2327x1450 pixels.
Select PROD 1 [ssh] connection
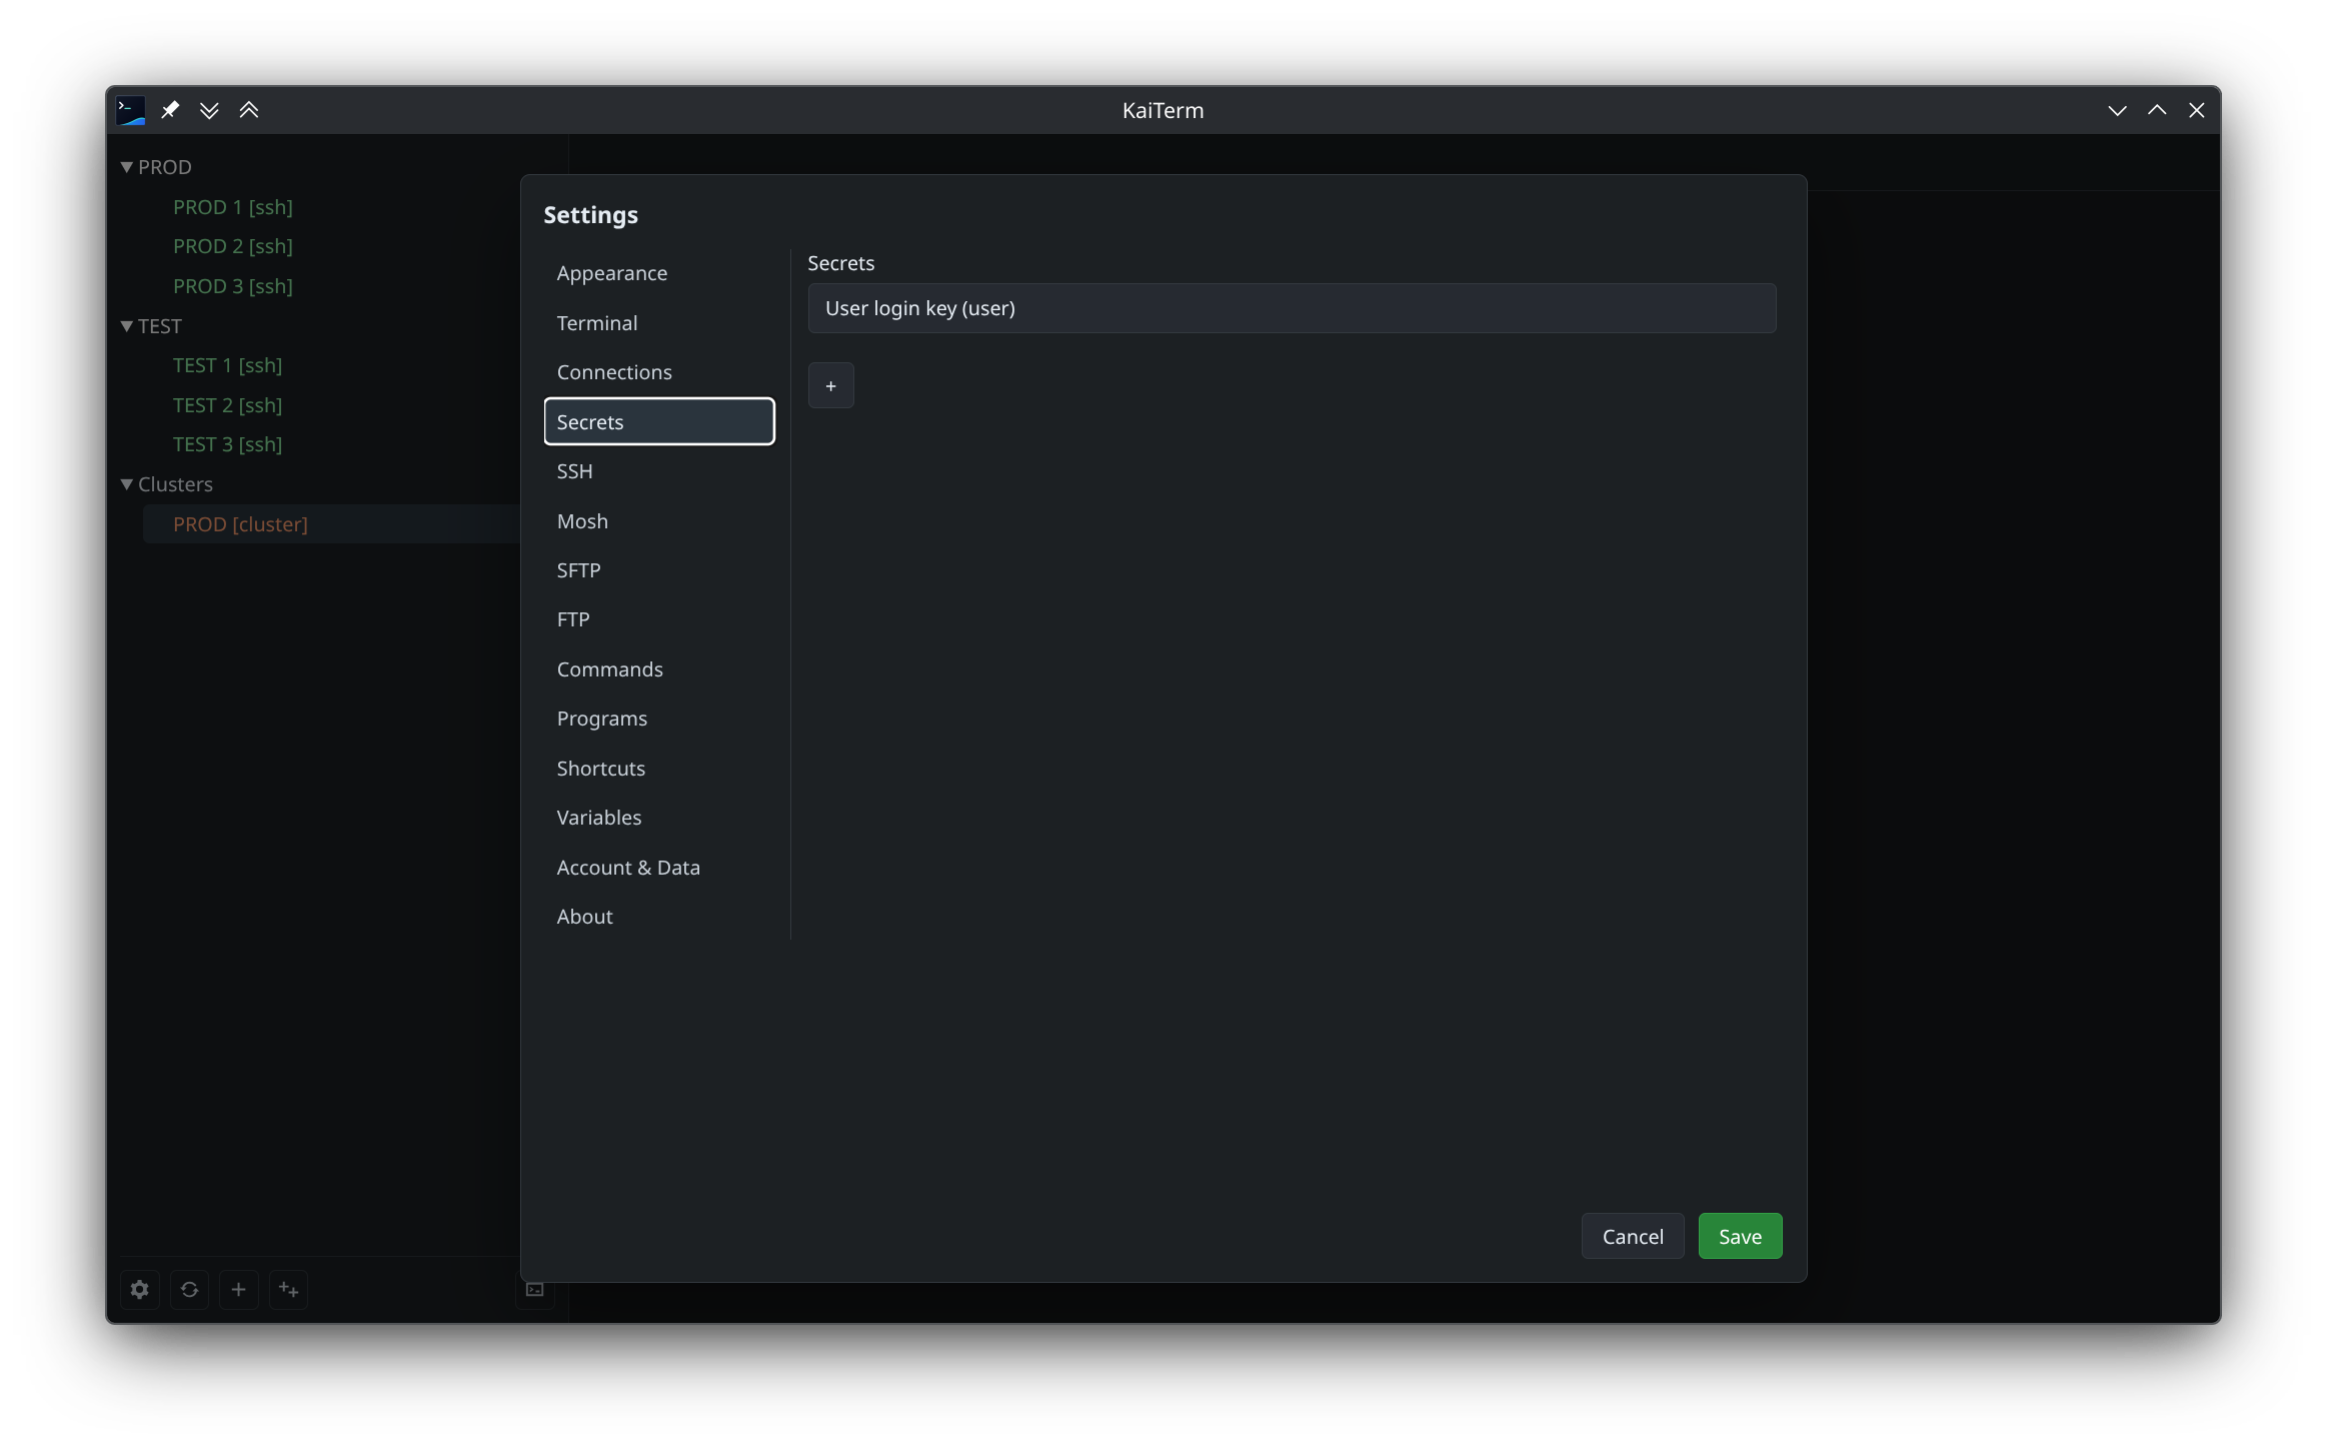pyautogui.click(x=233, y=207)
